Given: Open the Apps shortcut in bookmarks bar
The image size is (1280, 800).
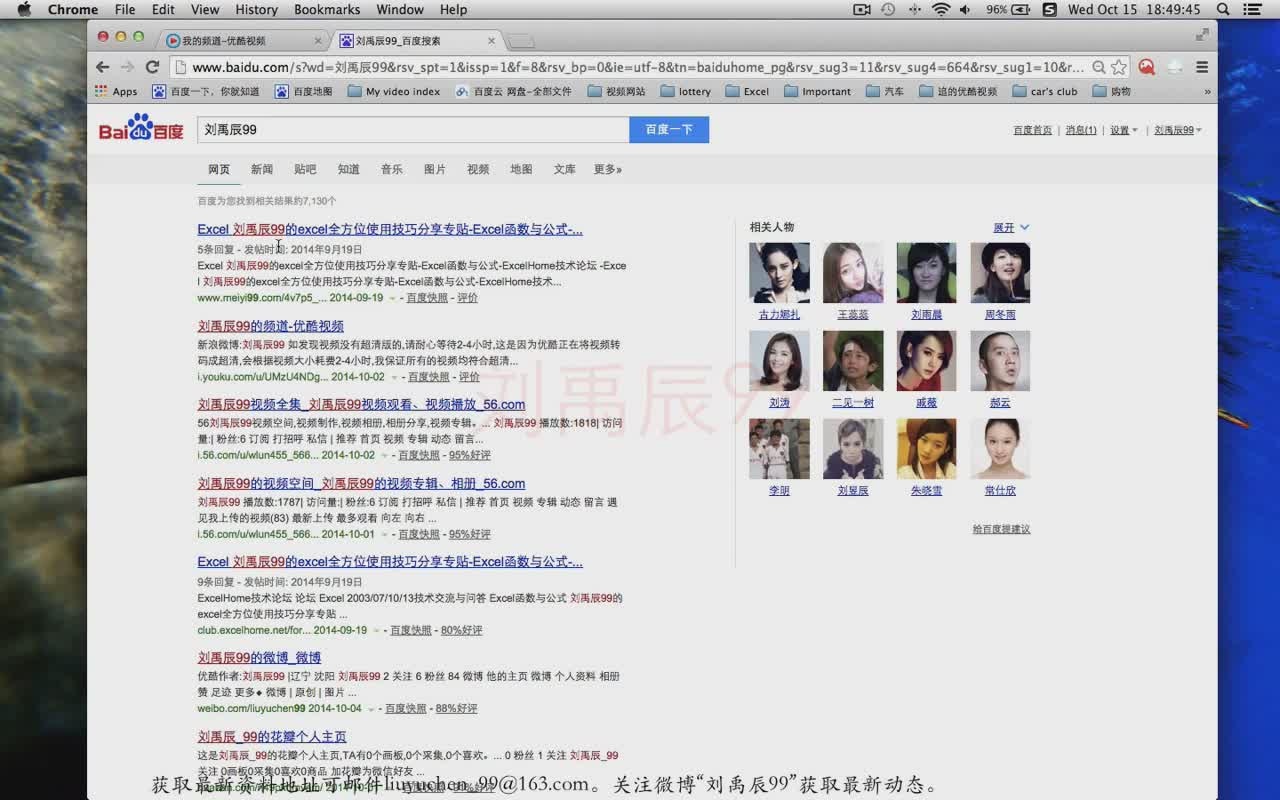Looking at the screenshot, I should [116, 91].
